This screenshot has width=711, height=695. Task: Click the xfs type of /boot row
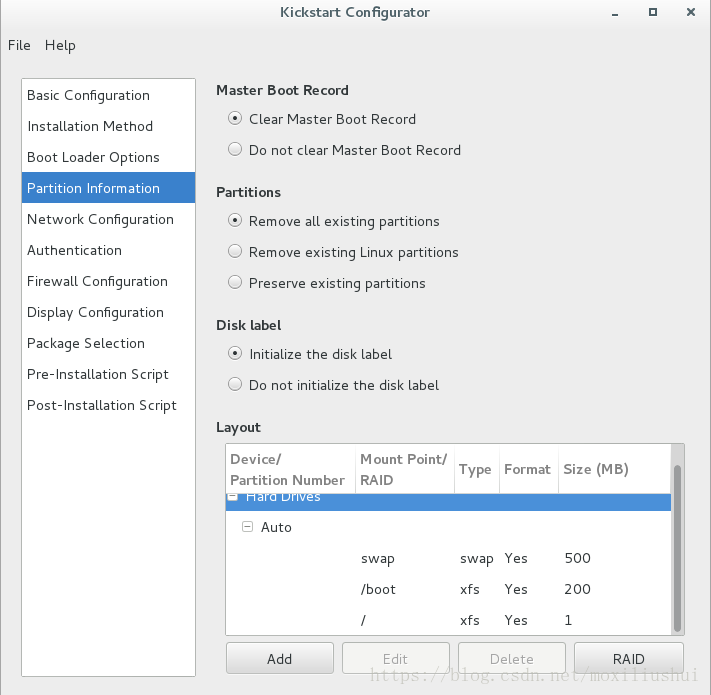(x=469, y=589)
